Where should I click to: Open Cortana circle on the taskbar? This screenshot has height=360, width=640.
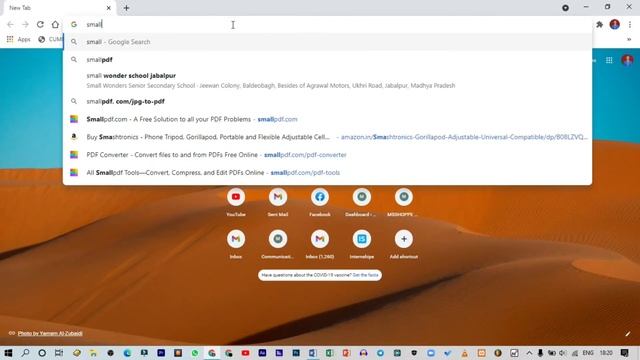click(42, 353)
